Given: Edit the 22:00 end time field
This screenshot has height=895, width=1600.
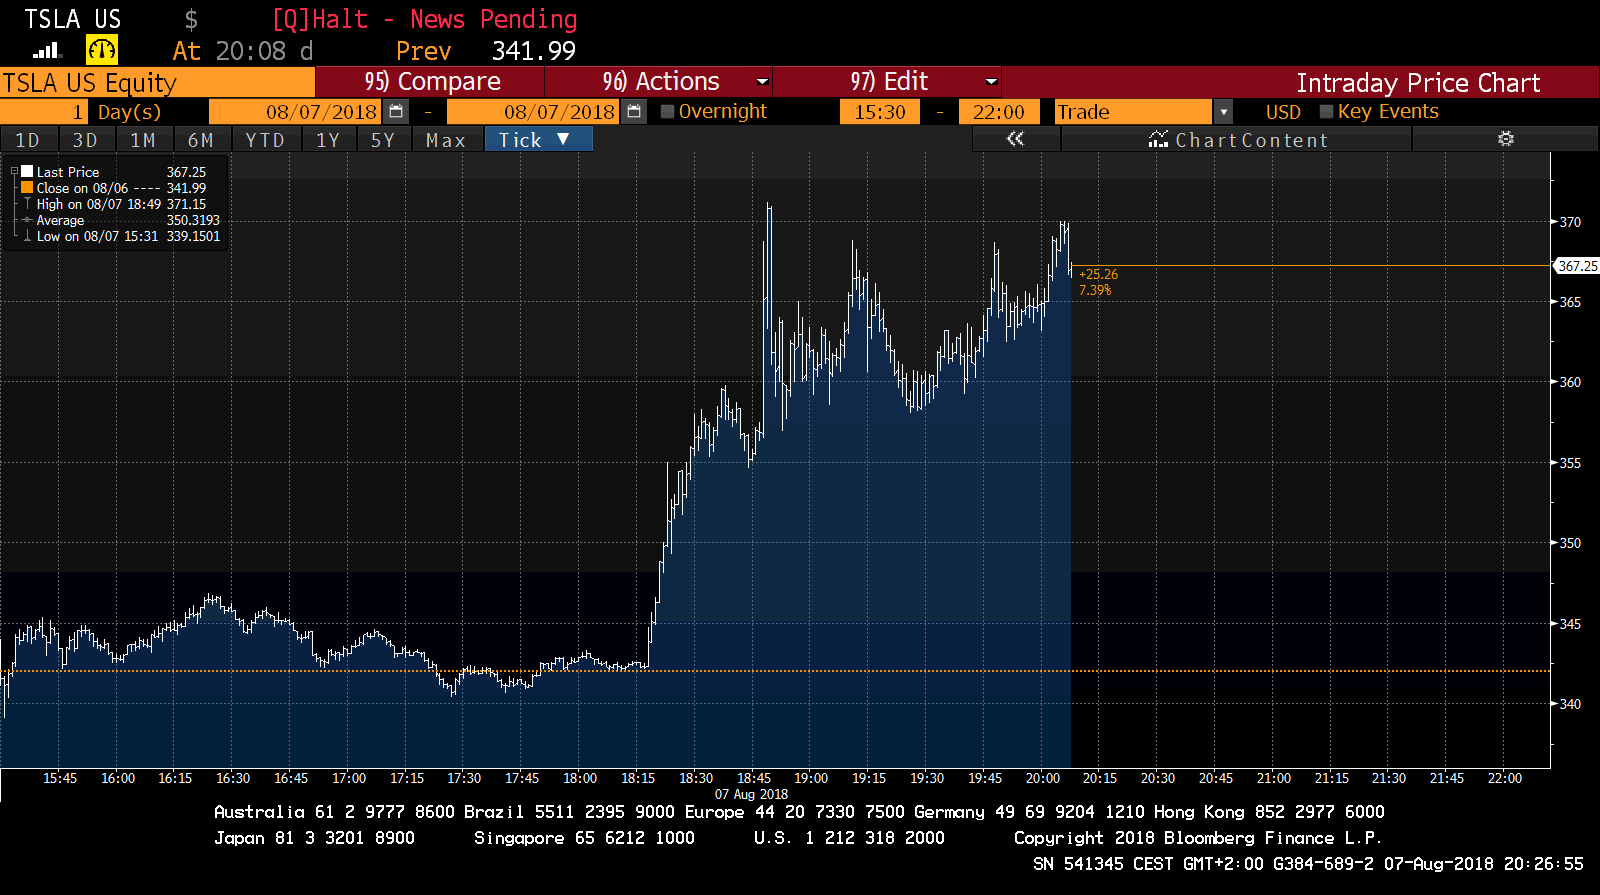Looking at the screenshot, I should click(999, 112).
